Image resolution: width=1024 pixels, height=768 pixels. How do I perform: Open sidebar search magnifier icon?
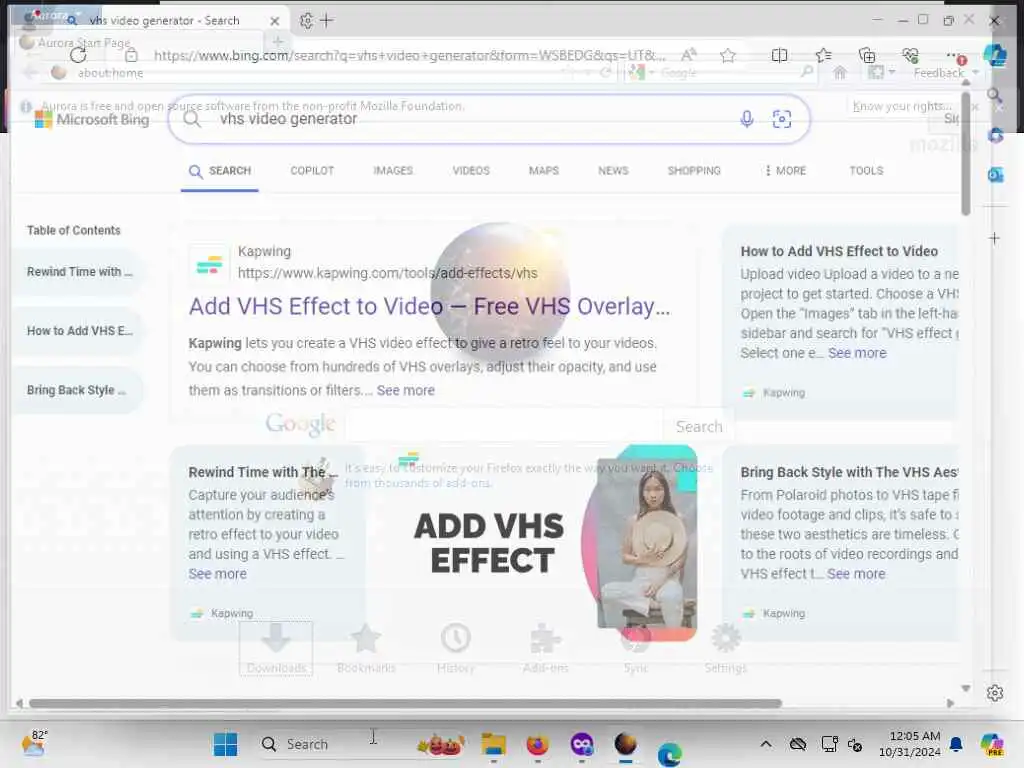point(995,96)
